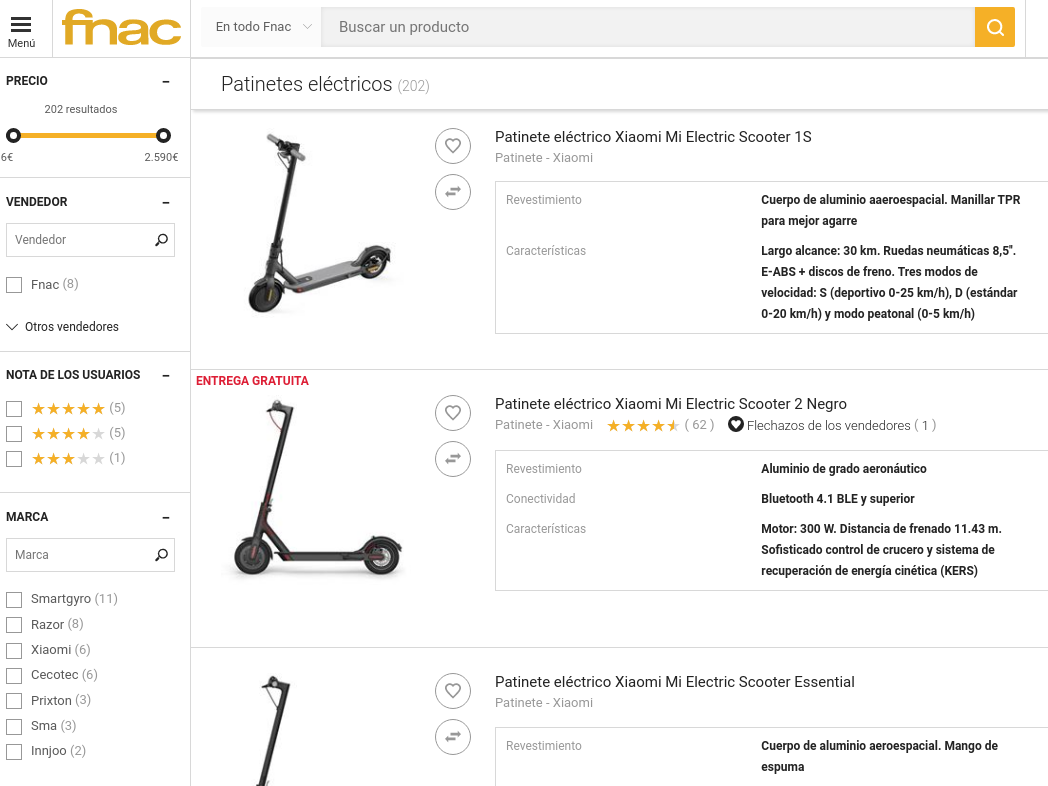Open Xiaomi Mi Electric Scooter 1S title link
Viewport: 1048px width, 786px height.
[x=653, y=137]
